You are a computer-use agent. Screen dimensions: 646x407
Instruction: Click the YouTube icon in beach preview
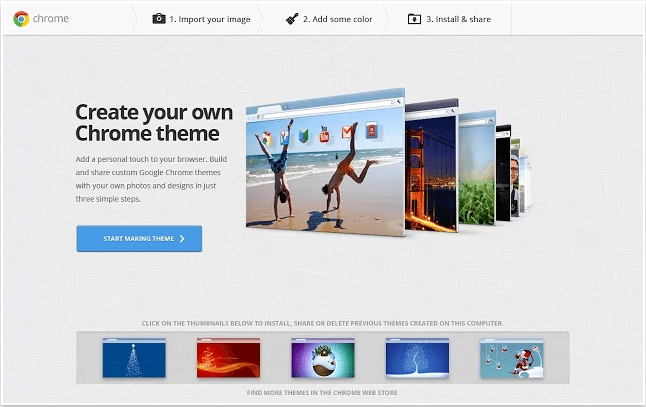pos(324,134)
